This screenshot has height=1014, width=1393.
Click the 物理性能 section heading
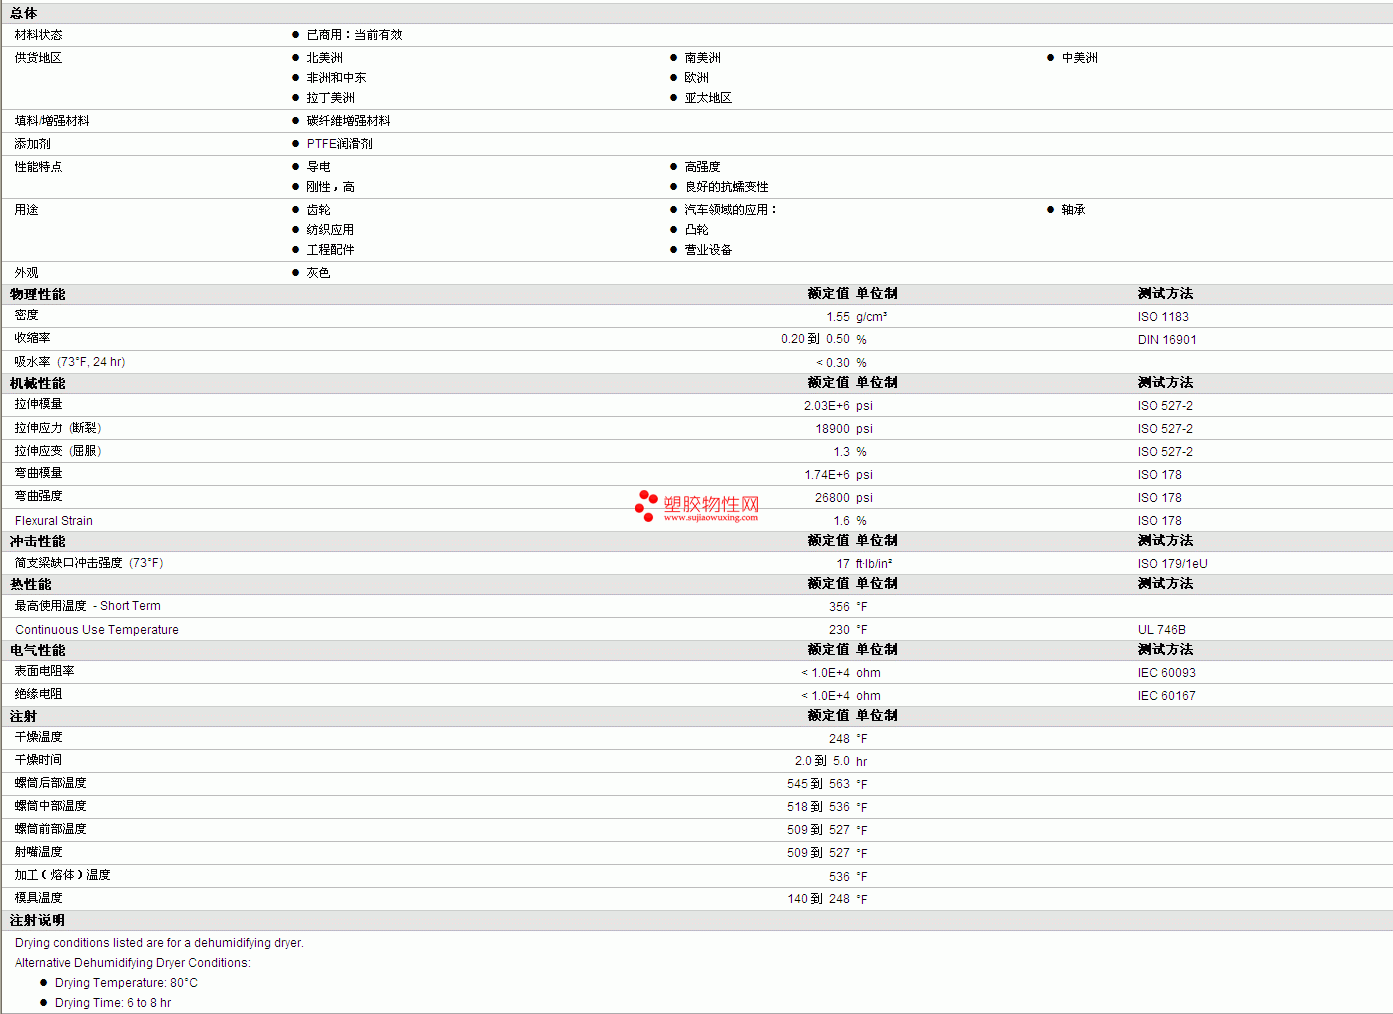pyautogui.click(x=38, y=294)
